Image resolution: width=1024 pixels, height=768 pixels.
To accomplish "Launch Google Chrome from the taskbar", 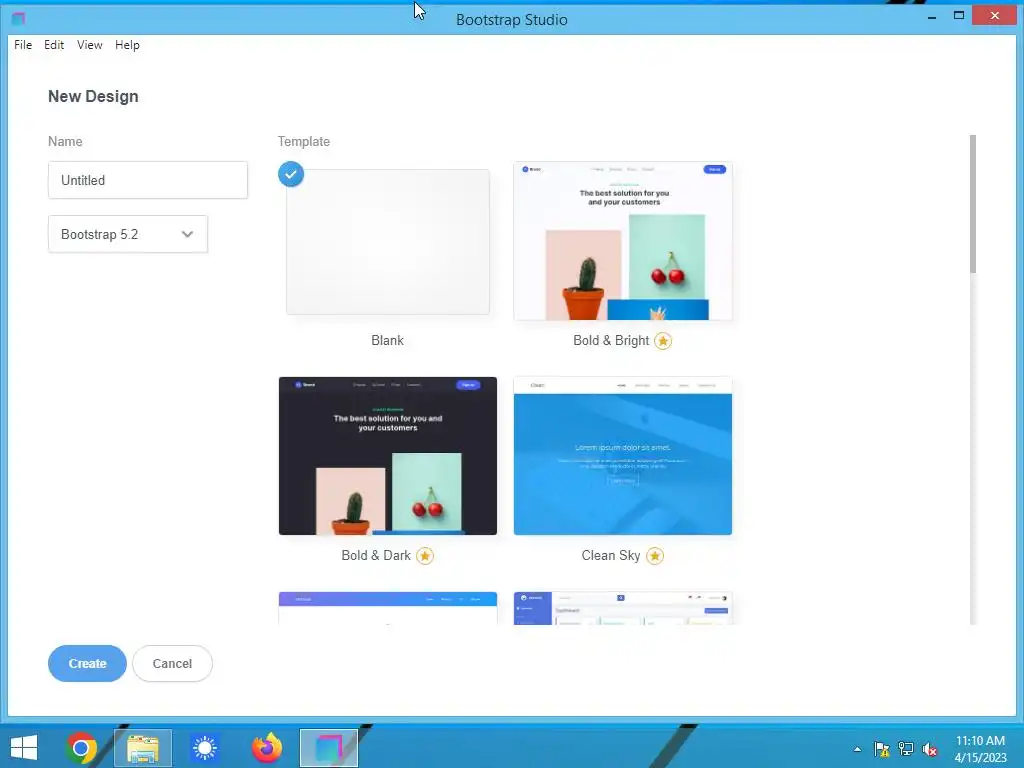I will click(x=81, y=748).
